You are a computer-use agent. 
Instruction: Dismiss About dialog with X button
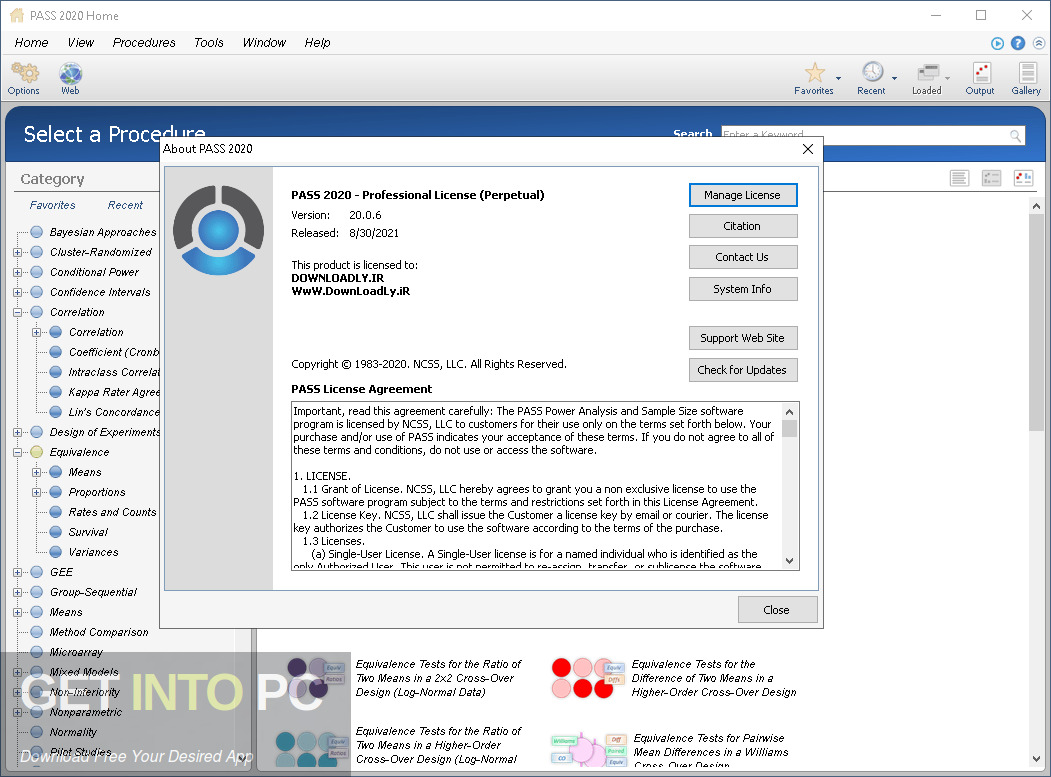pyautogui.click(x=808, y=149)
